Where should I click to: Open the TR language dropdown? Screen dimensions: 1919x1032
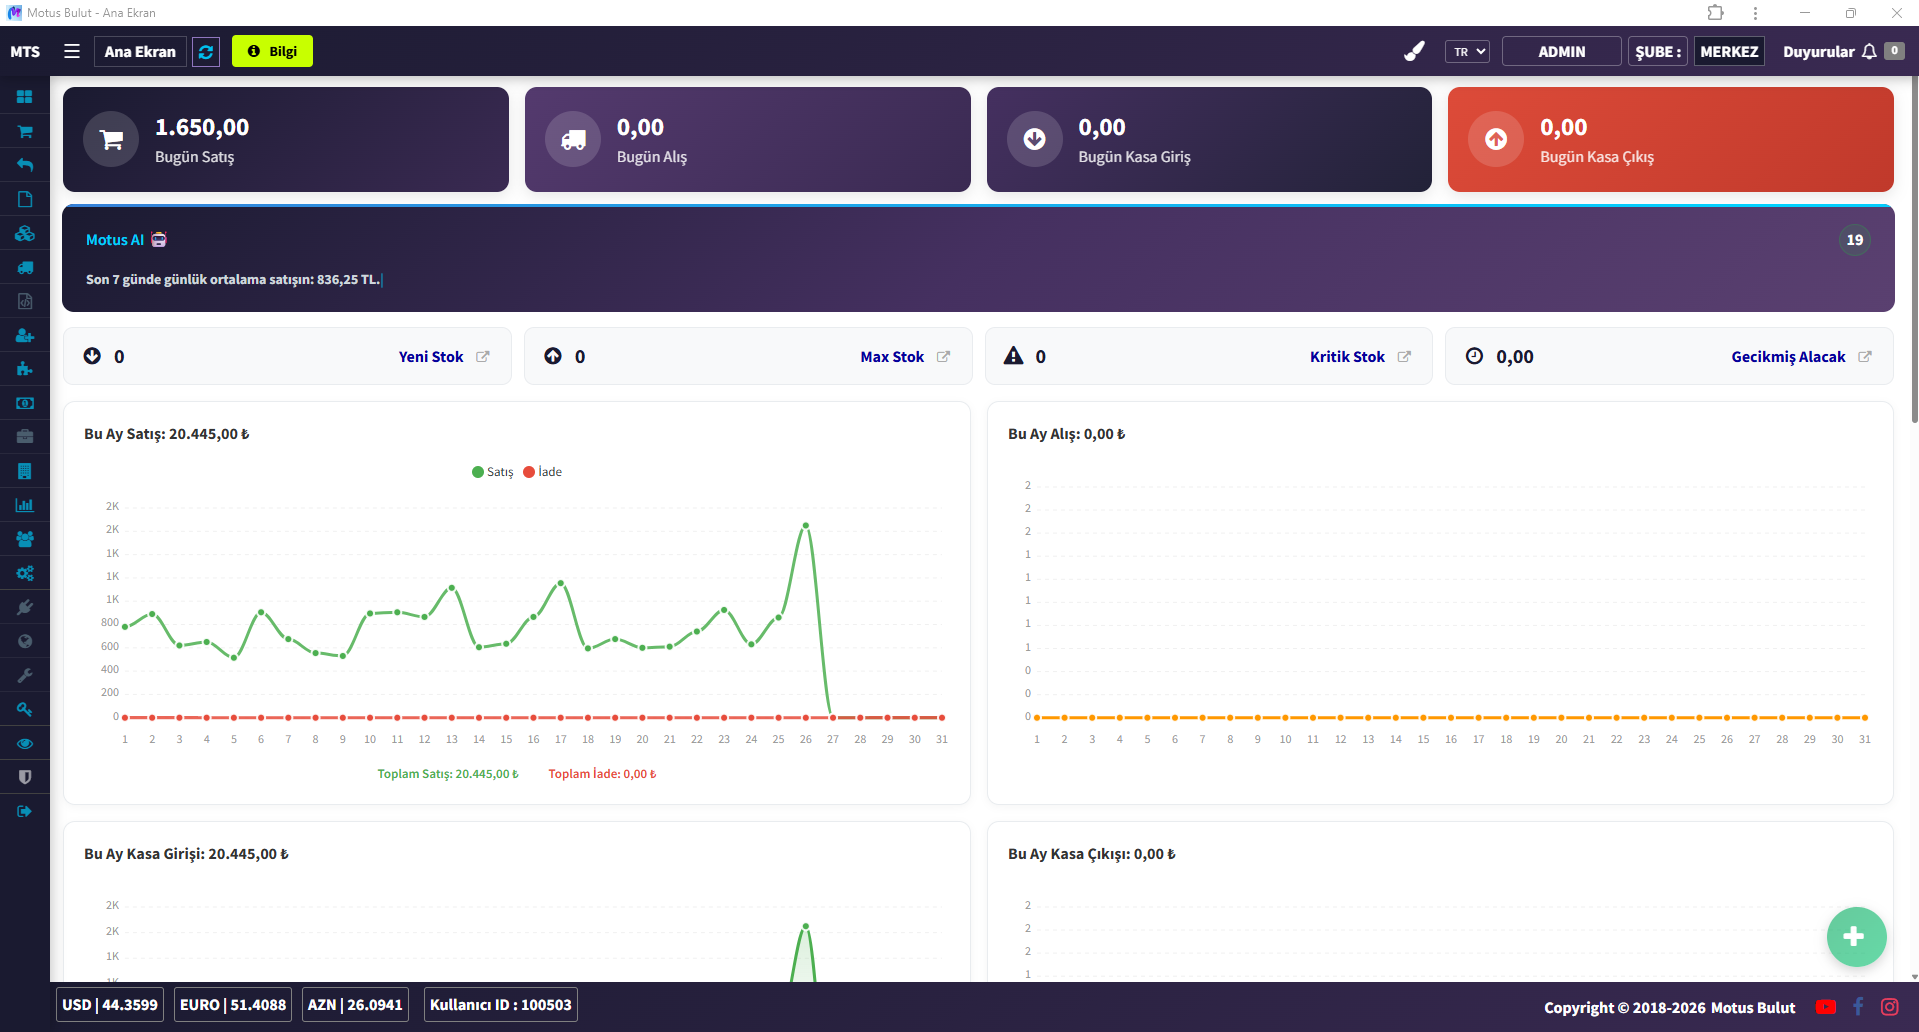tap(1467, 52)
